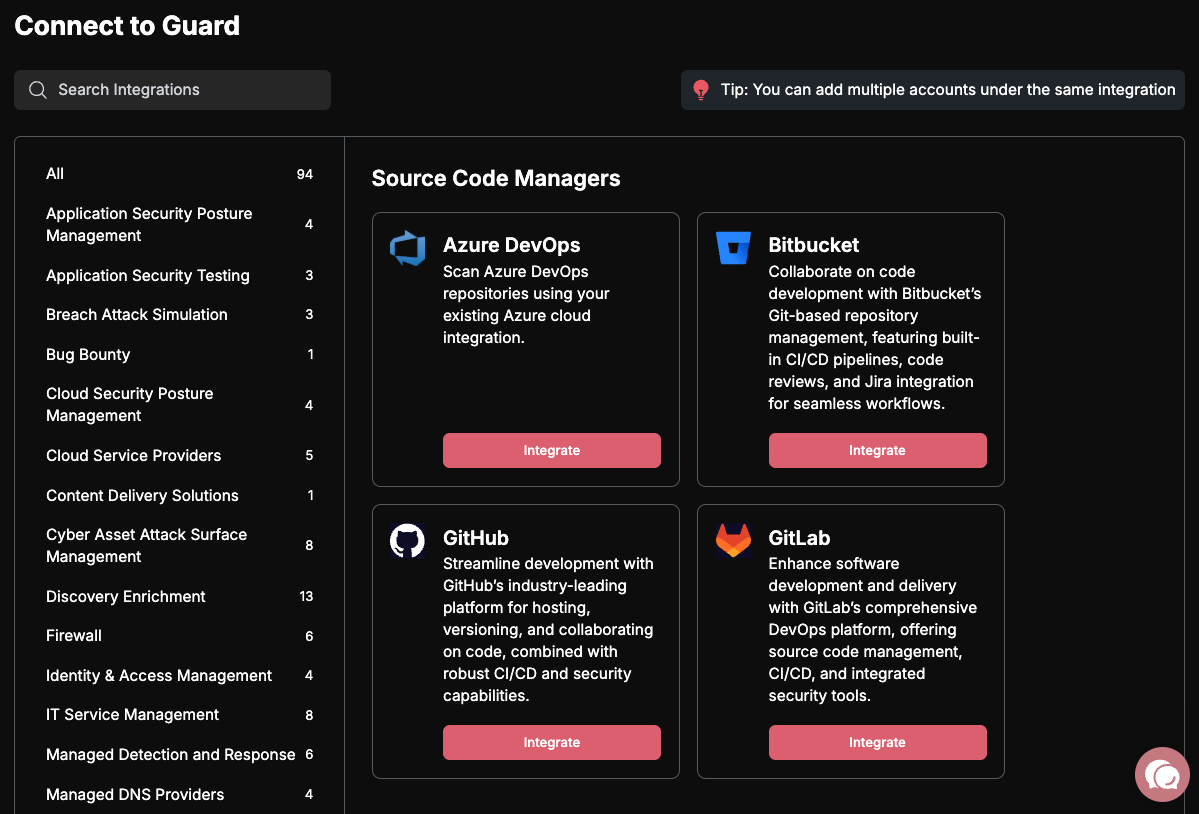The height and width of the screenshot is (814, 1199).
Task: Click the GitLab description text
Action: (x=872, y=629)
